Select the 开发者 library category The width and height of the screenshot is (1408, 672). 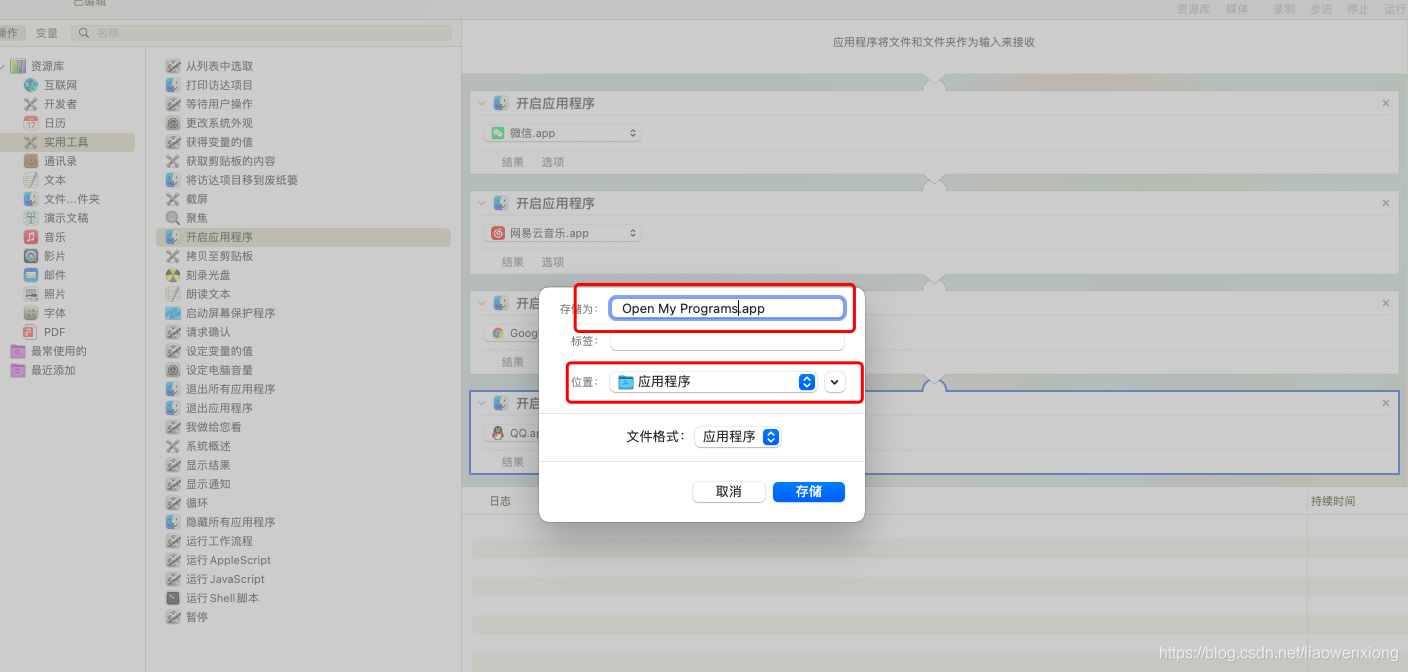60,104
